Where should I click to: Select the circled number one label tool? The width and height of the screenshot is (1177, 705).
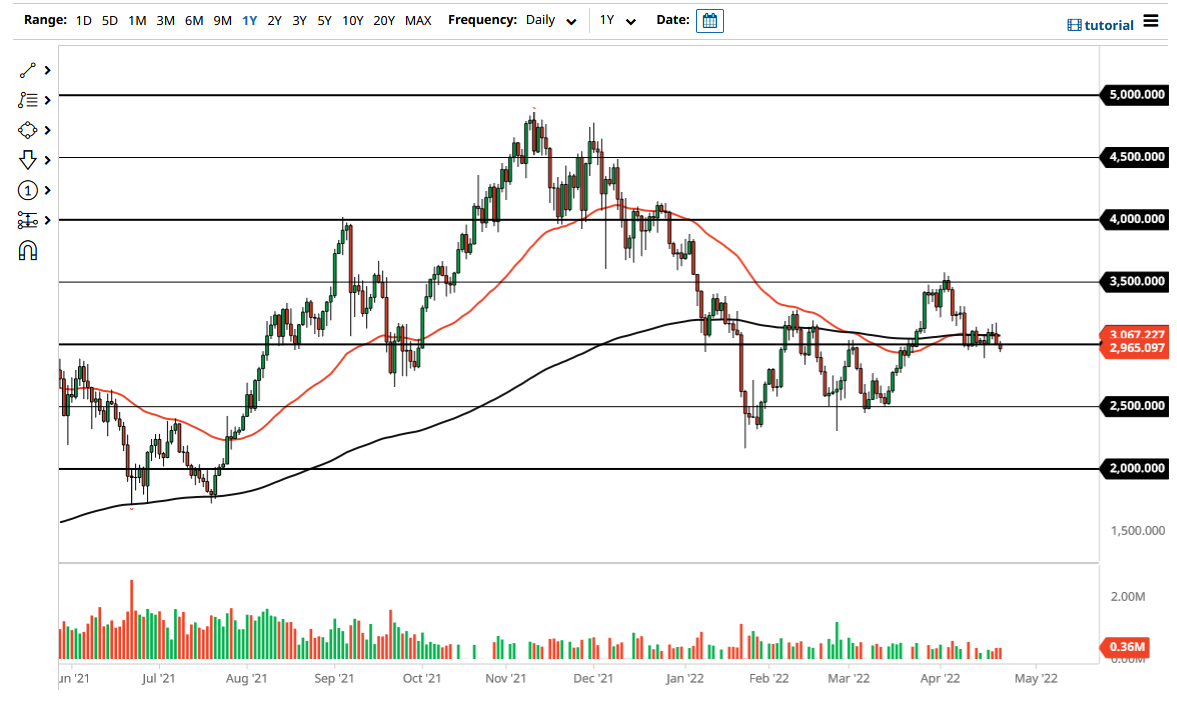pos(28,191)
